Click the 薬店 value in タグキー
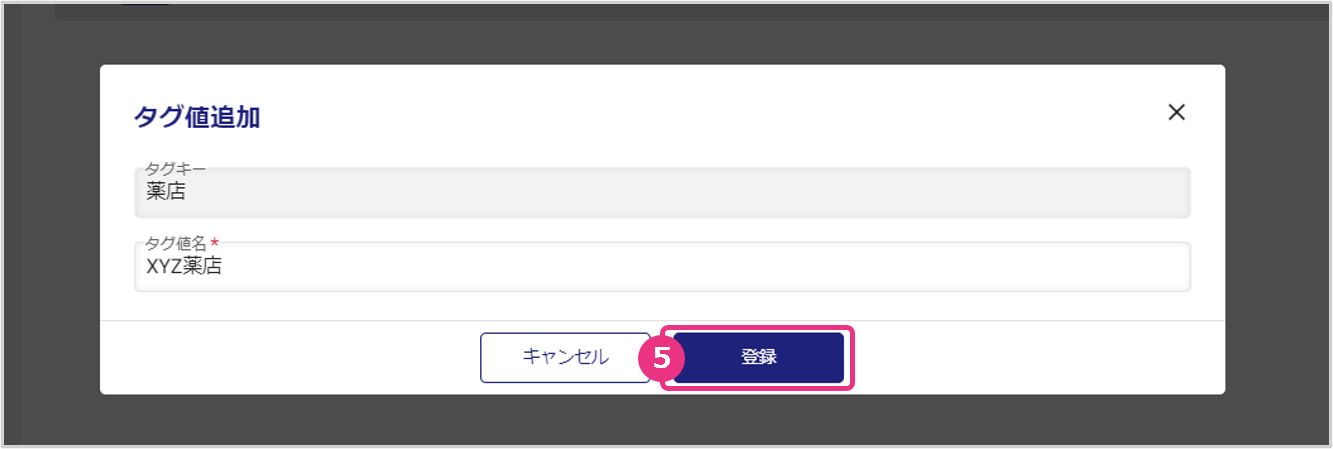The image size is (1333, 449). [x=166, y=192]
